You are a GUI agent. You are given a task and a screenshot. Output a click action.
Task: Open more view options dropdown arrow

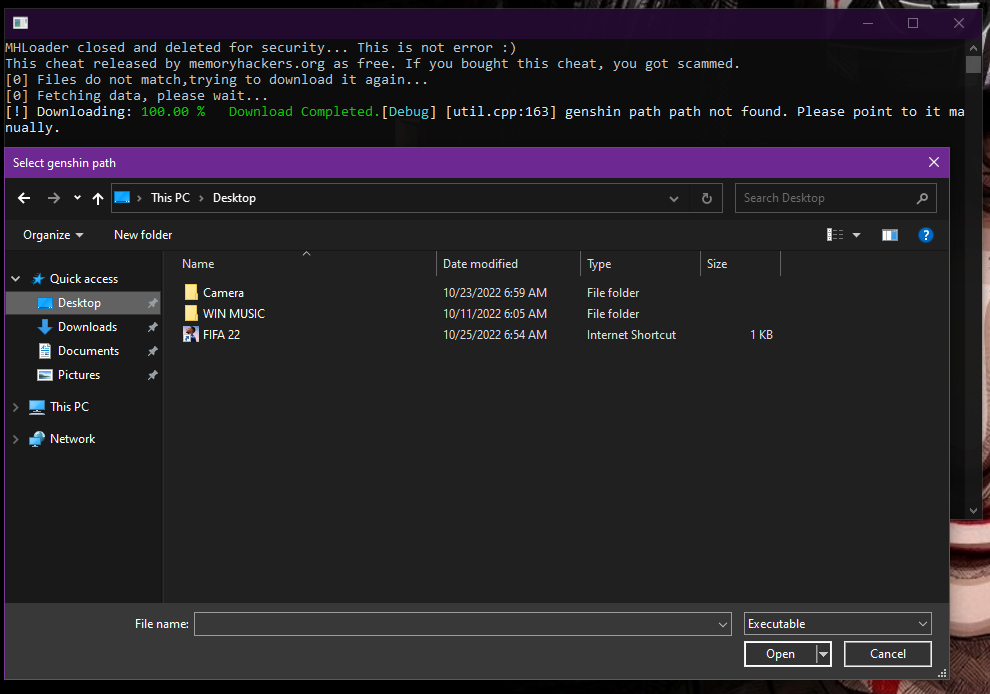click(x=856, y=235)
